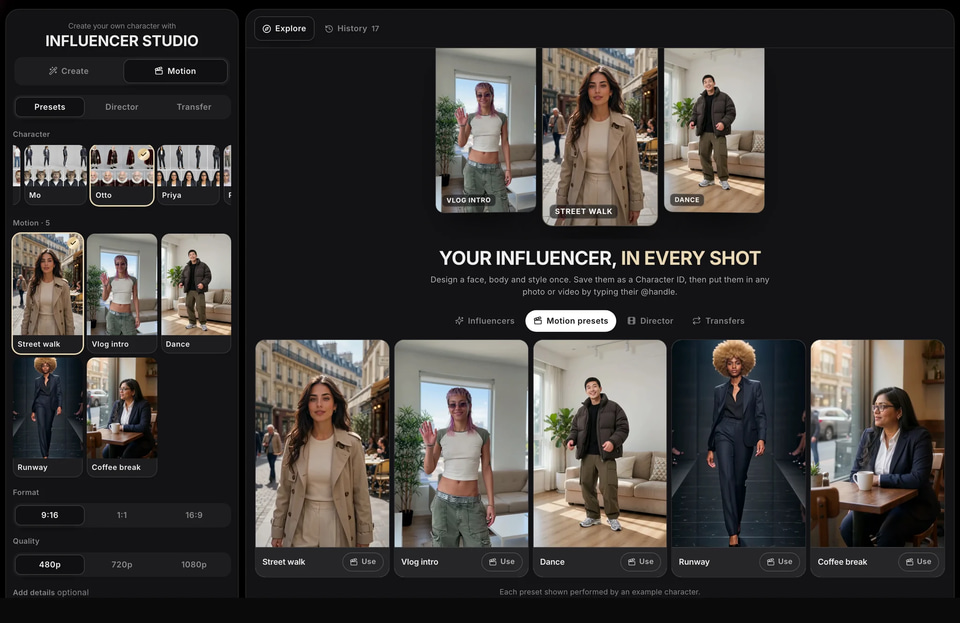The height and width of the screenshot is (623, 960).
Task: Select the Motion mode tab
Action: (x=175, y=71)
